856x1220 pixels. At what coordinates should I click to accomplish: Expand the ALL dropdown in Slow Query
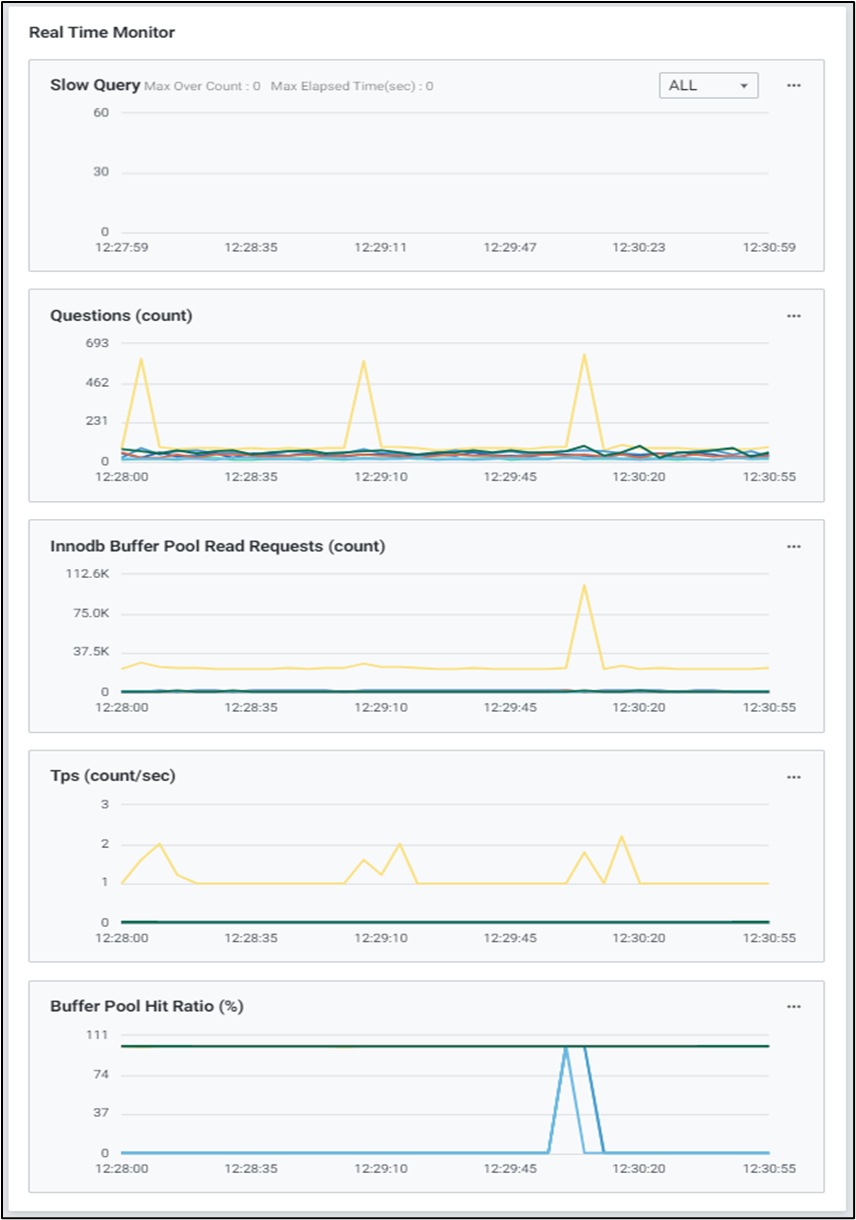tap(708, 86)
